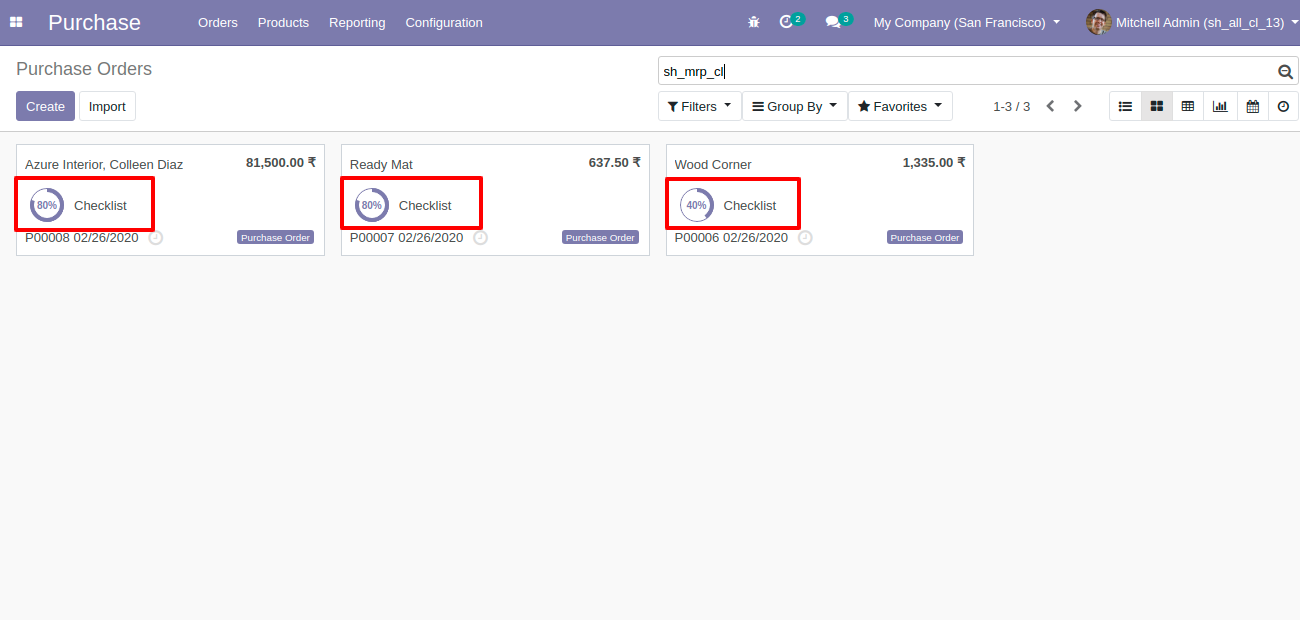The width and height of the screenshot is (1300, 620).
Task: Go to next page arrow
Action: [x=1077, y=106]
